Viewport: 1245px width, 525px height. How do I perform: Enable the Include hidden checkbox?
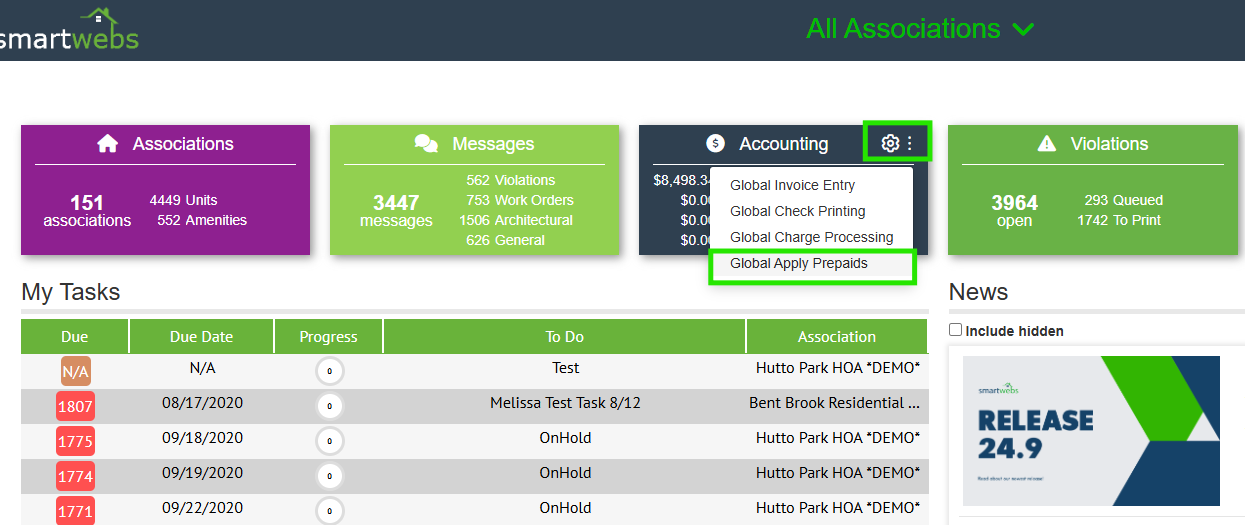click(x=956, y=330)
